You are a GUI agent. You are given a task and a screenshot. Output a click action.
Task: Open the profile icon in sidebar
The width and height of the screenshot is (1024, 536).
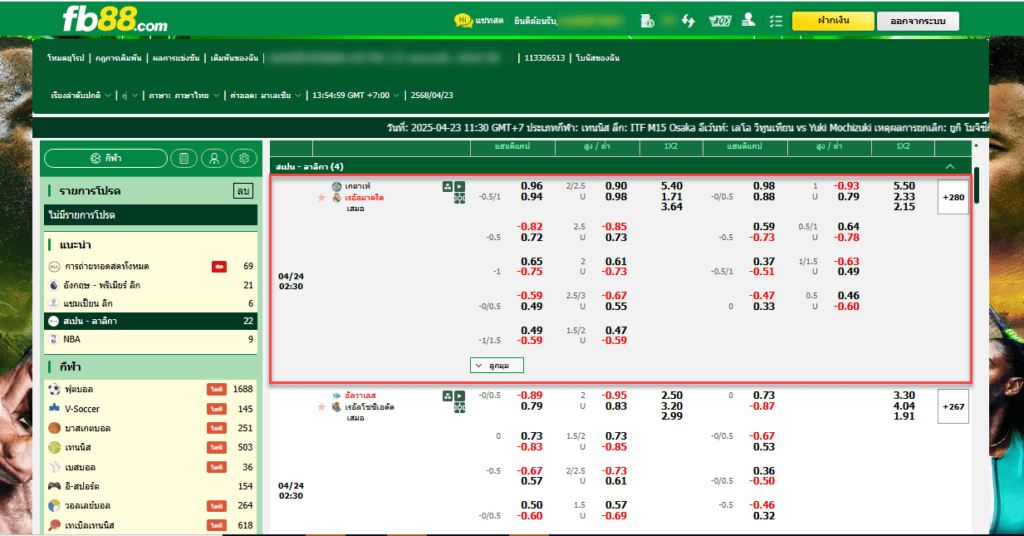[x=214, y=158]
